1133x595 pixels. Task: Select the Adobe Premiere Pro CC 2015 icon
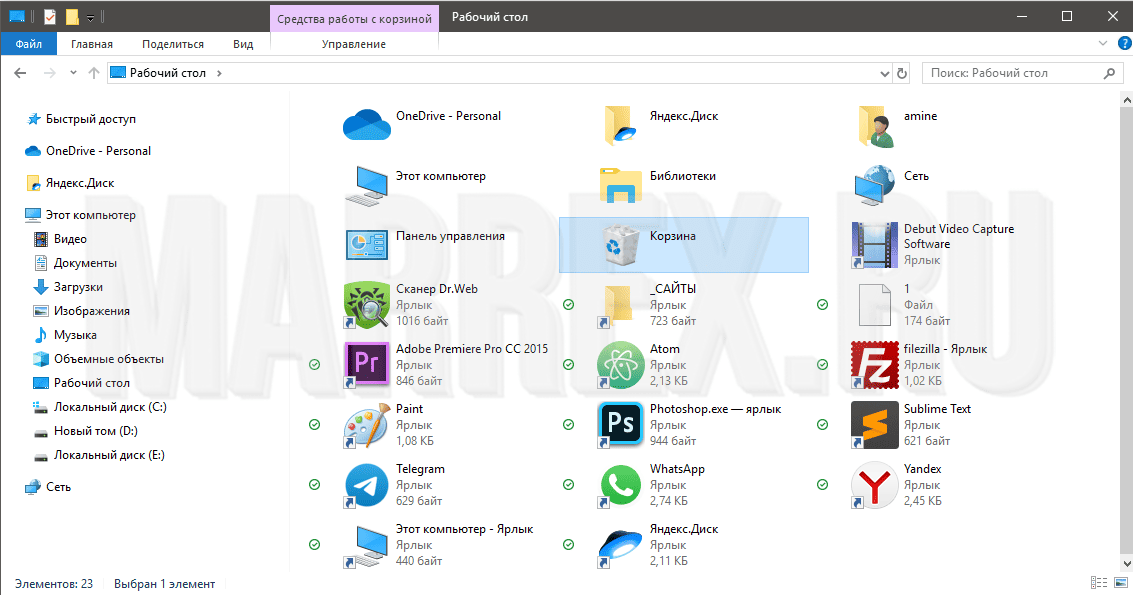(367, 365)
